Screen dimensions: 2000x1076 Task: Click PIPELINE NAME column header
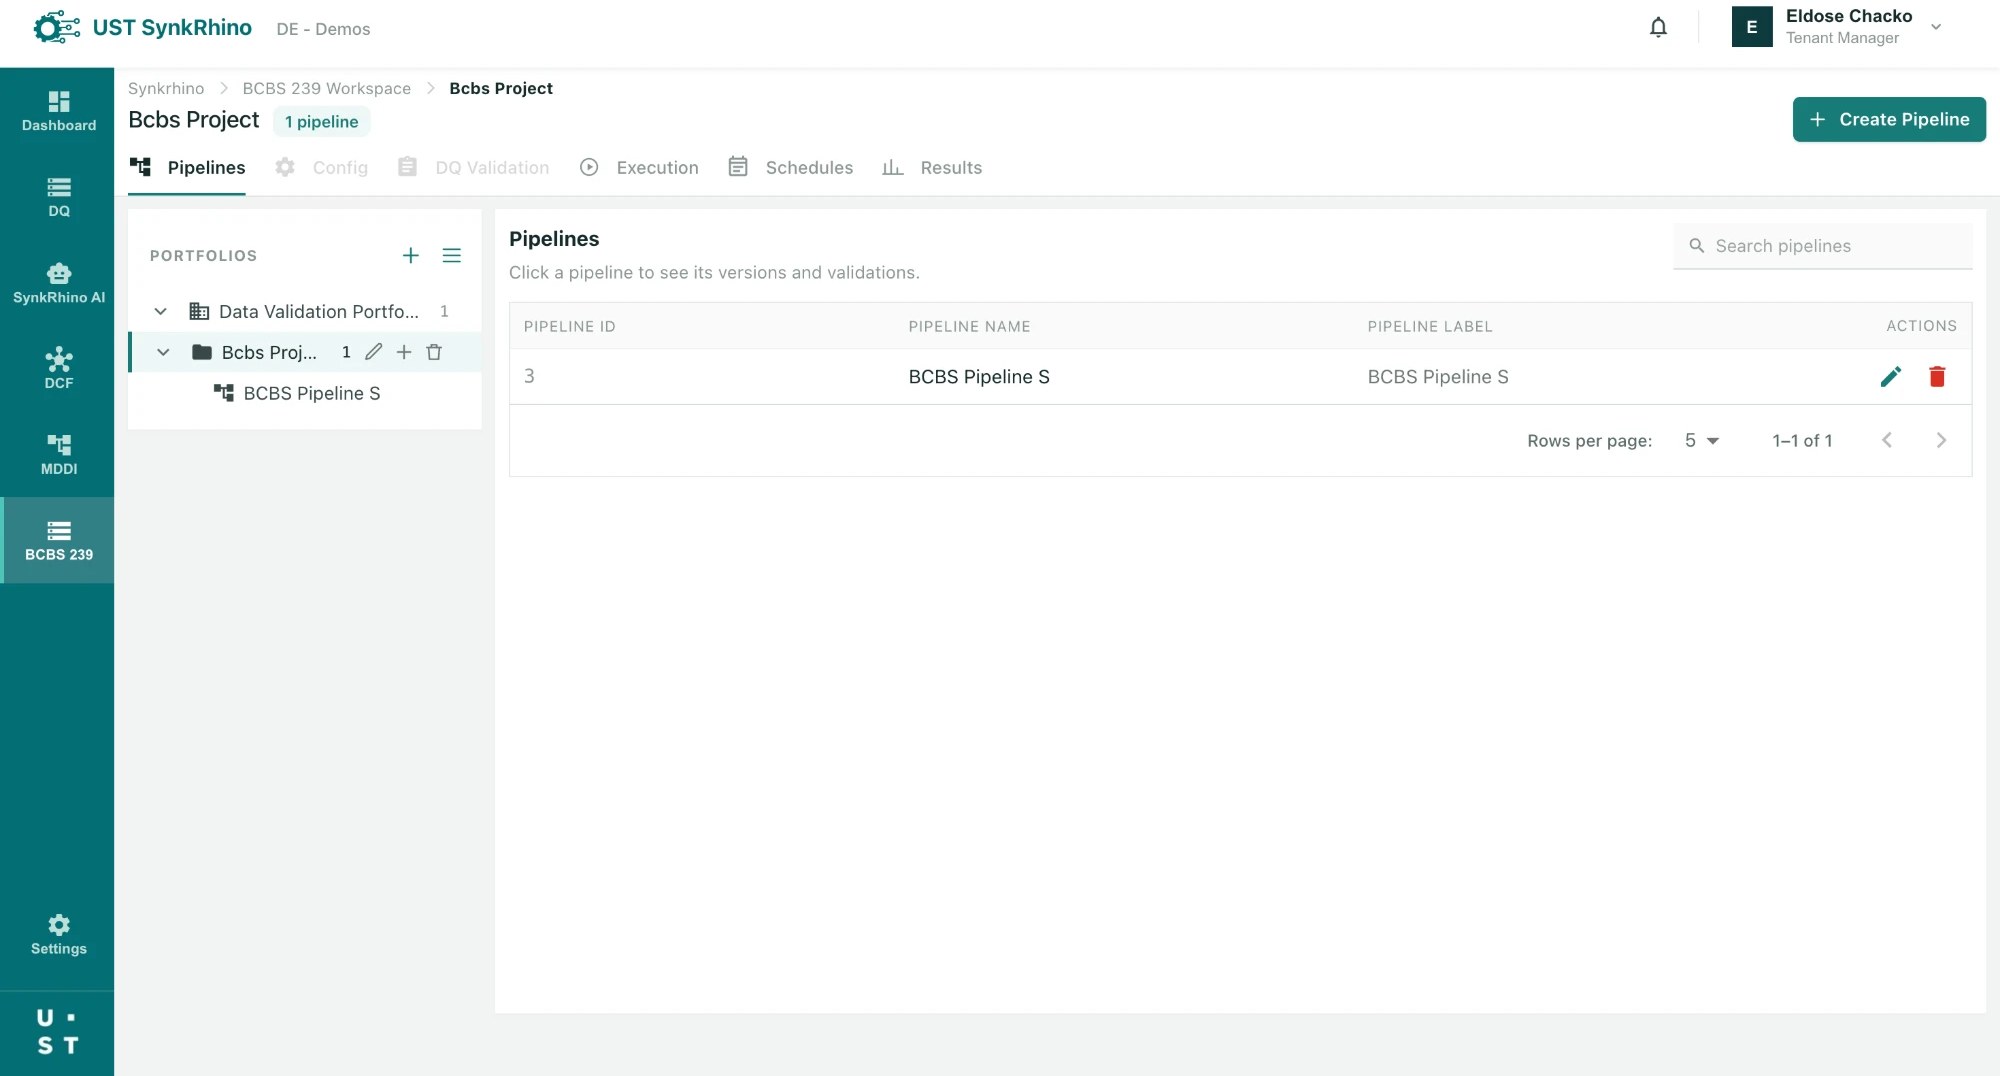[969, 326]
